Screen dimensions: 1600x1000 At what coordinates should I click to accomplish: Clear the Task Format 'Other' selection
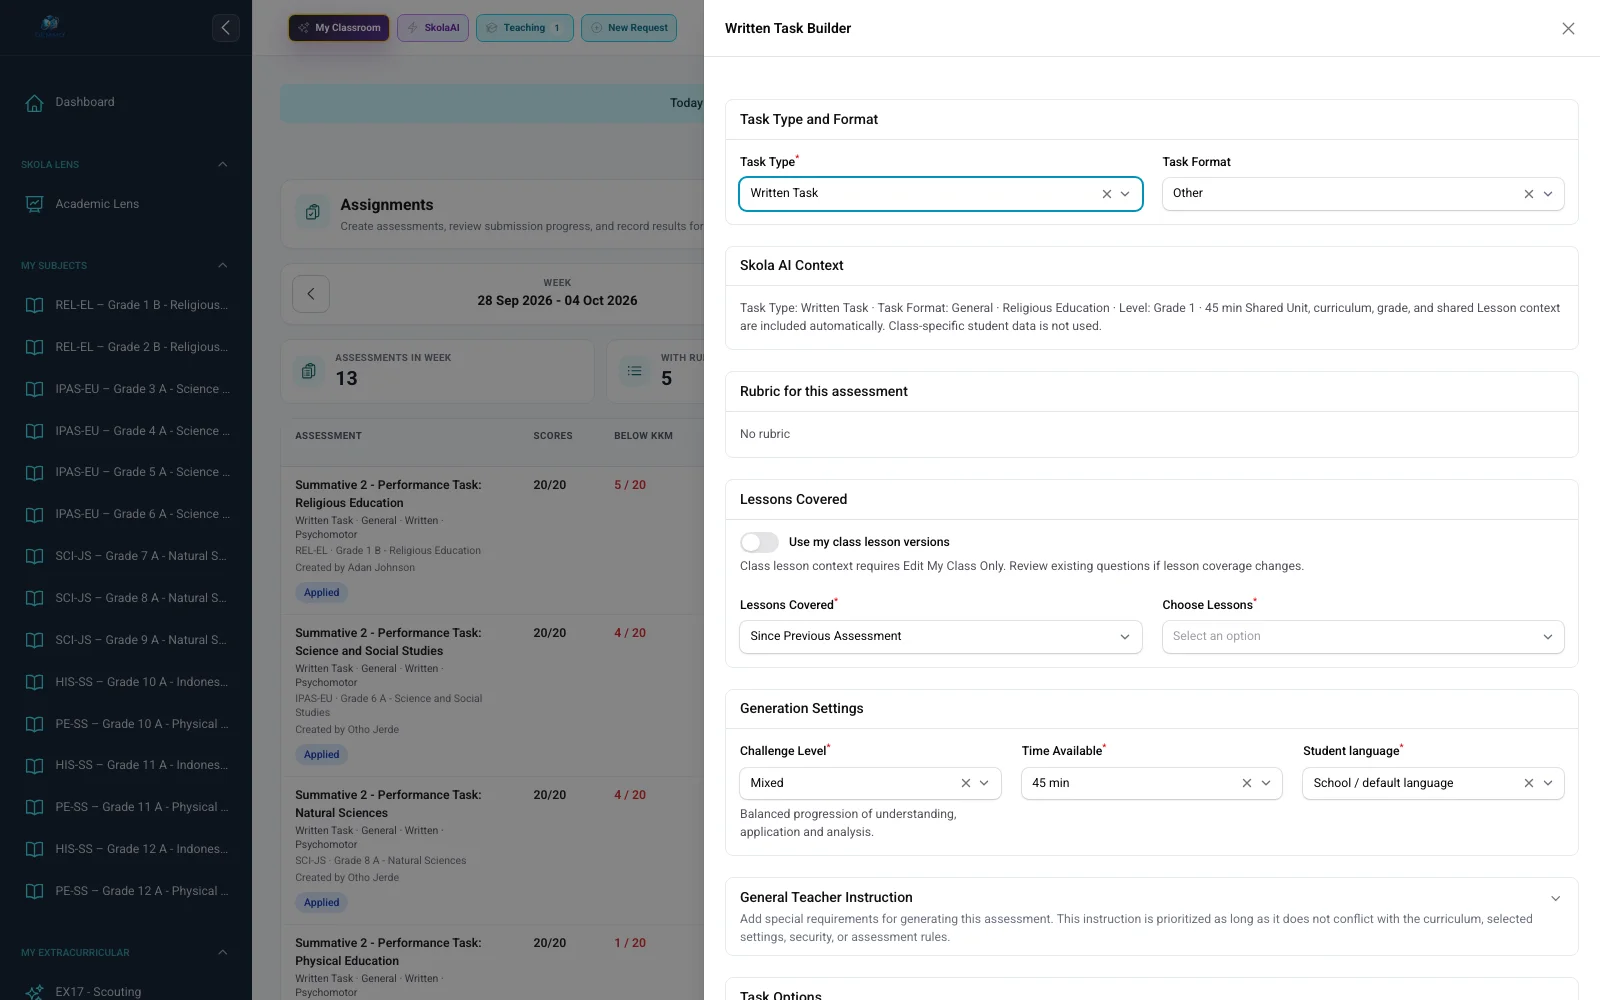tap(1528, 194)
